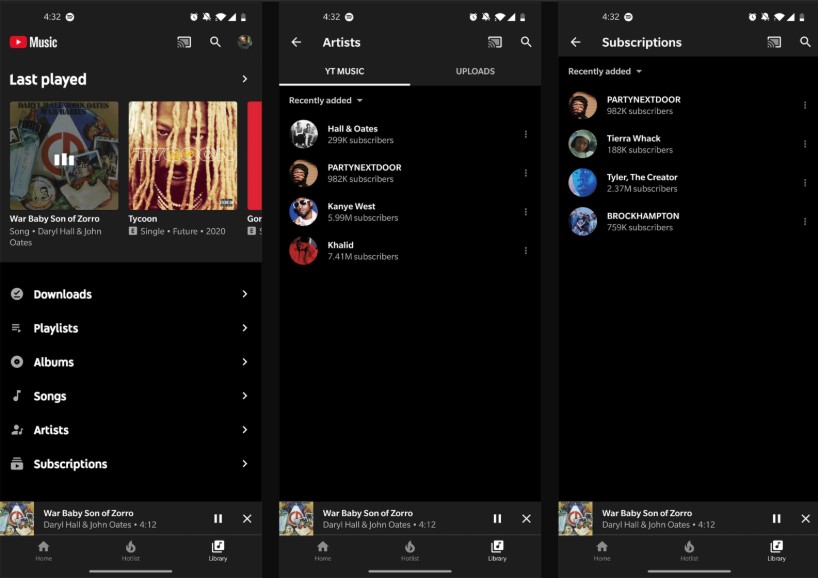The image size is (818, 578).
Task: Tap the Tycoon single cover art
Action: click(x=183, y=155)
